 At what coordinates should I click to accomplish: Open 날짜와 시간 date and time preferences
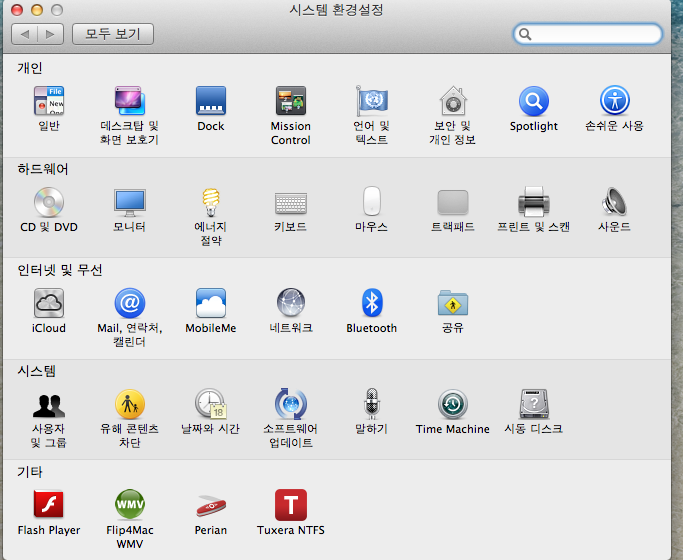(211, 404)
